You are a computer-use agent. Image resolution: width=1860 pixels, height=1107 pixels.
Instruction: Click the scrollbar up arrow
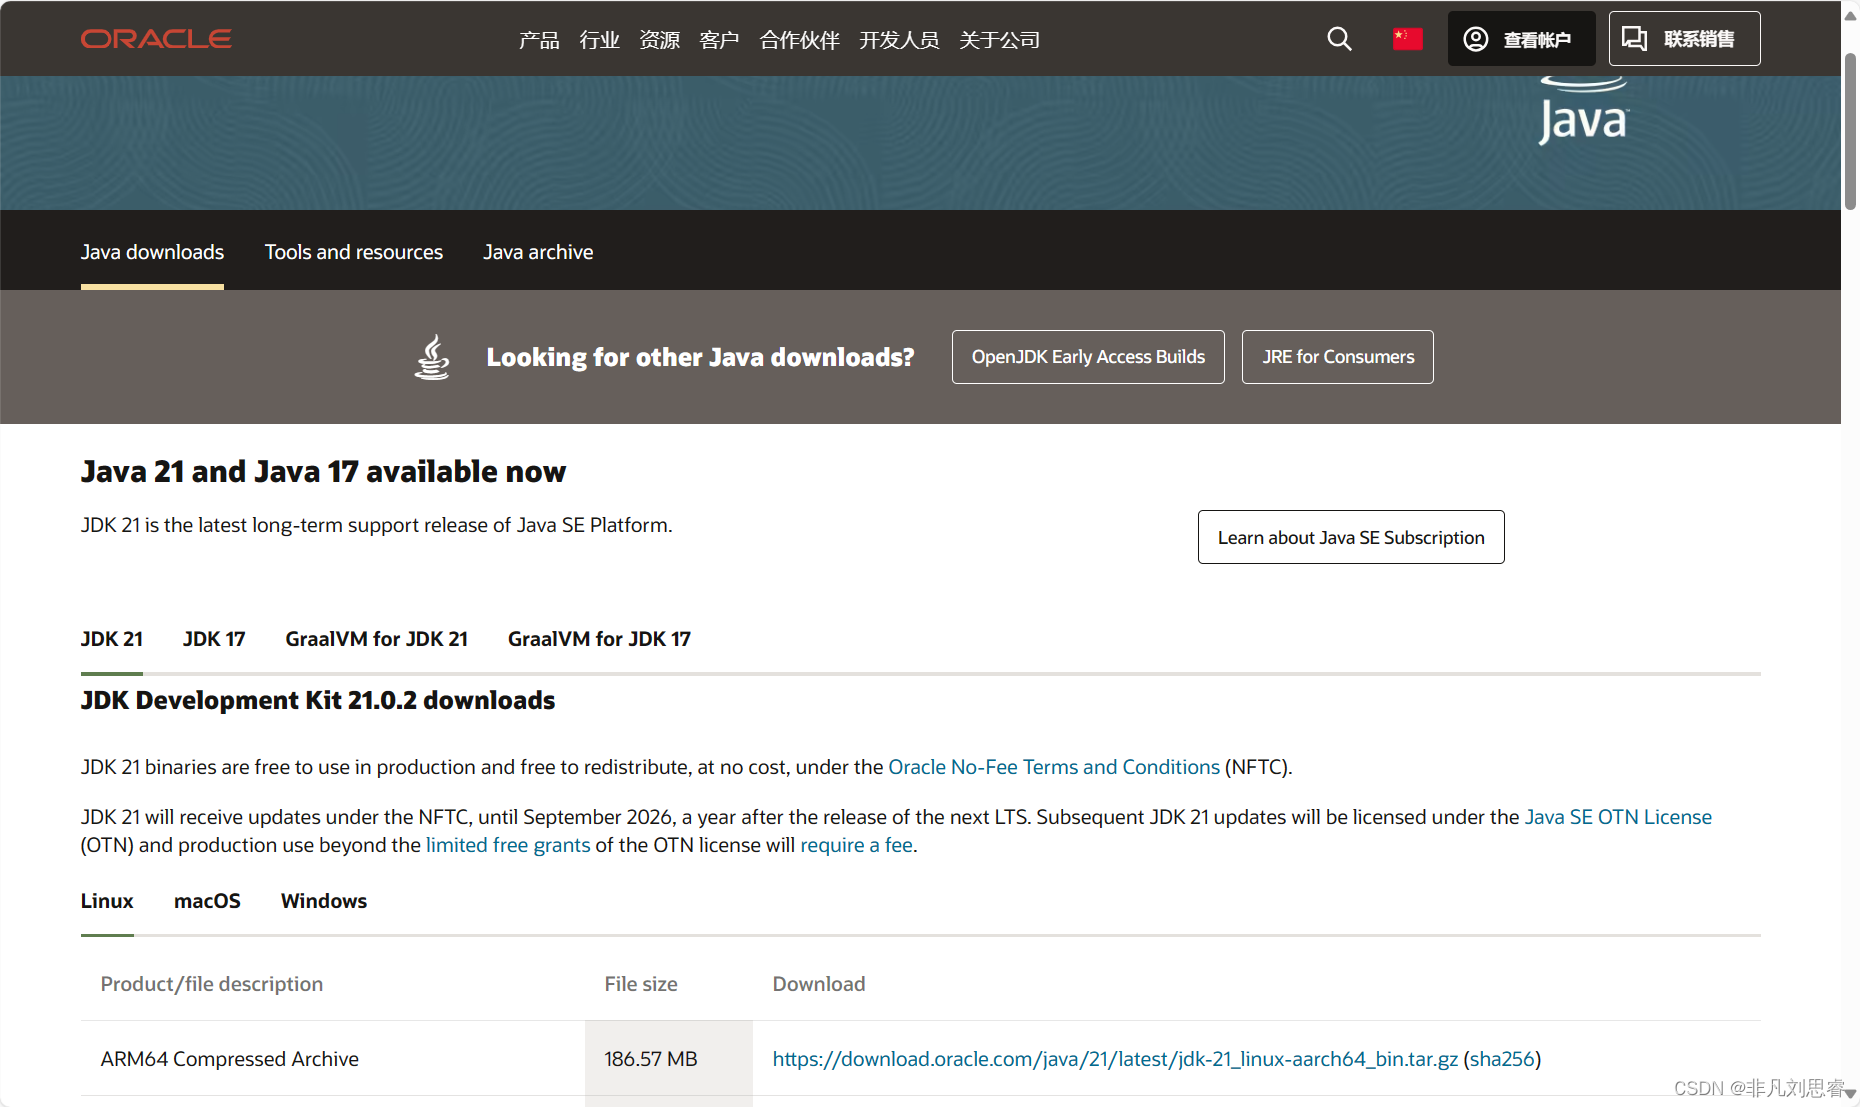coord(1850,15)
